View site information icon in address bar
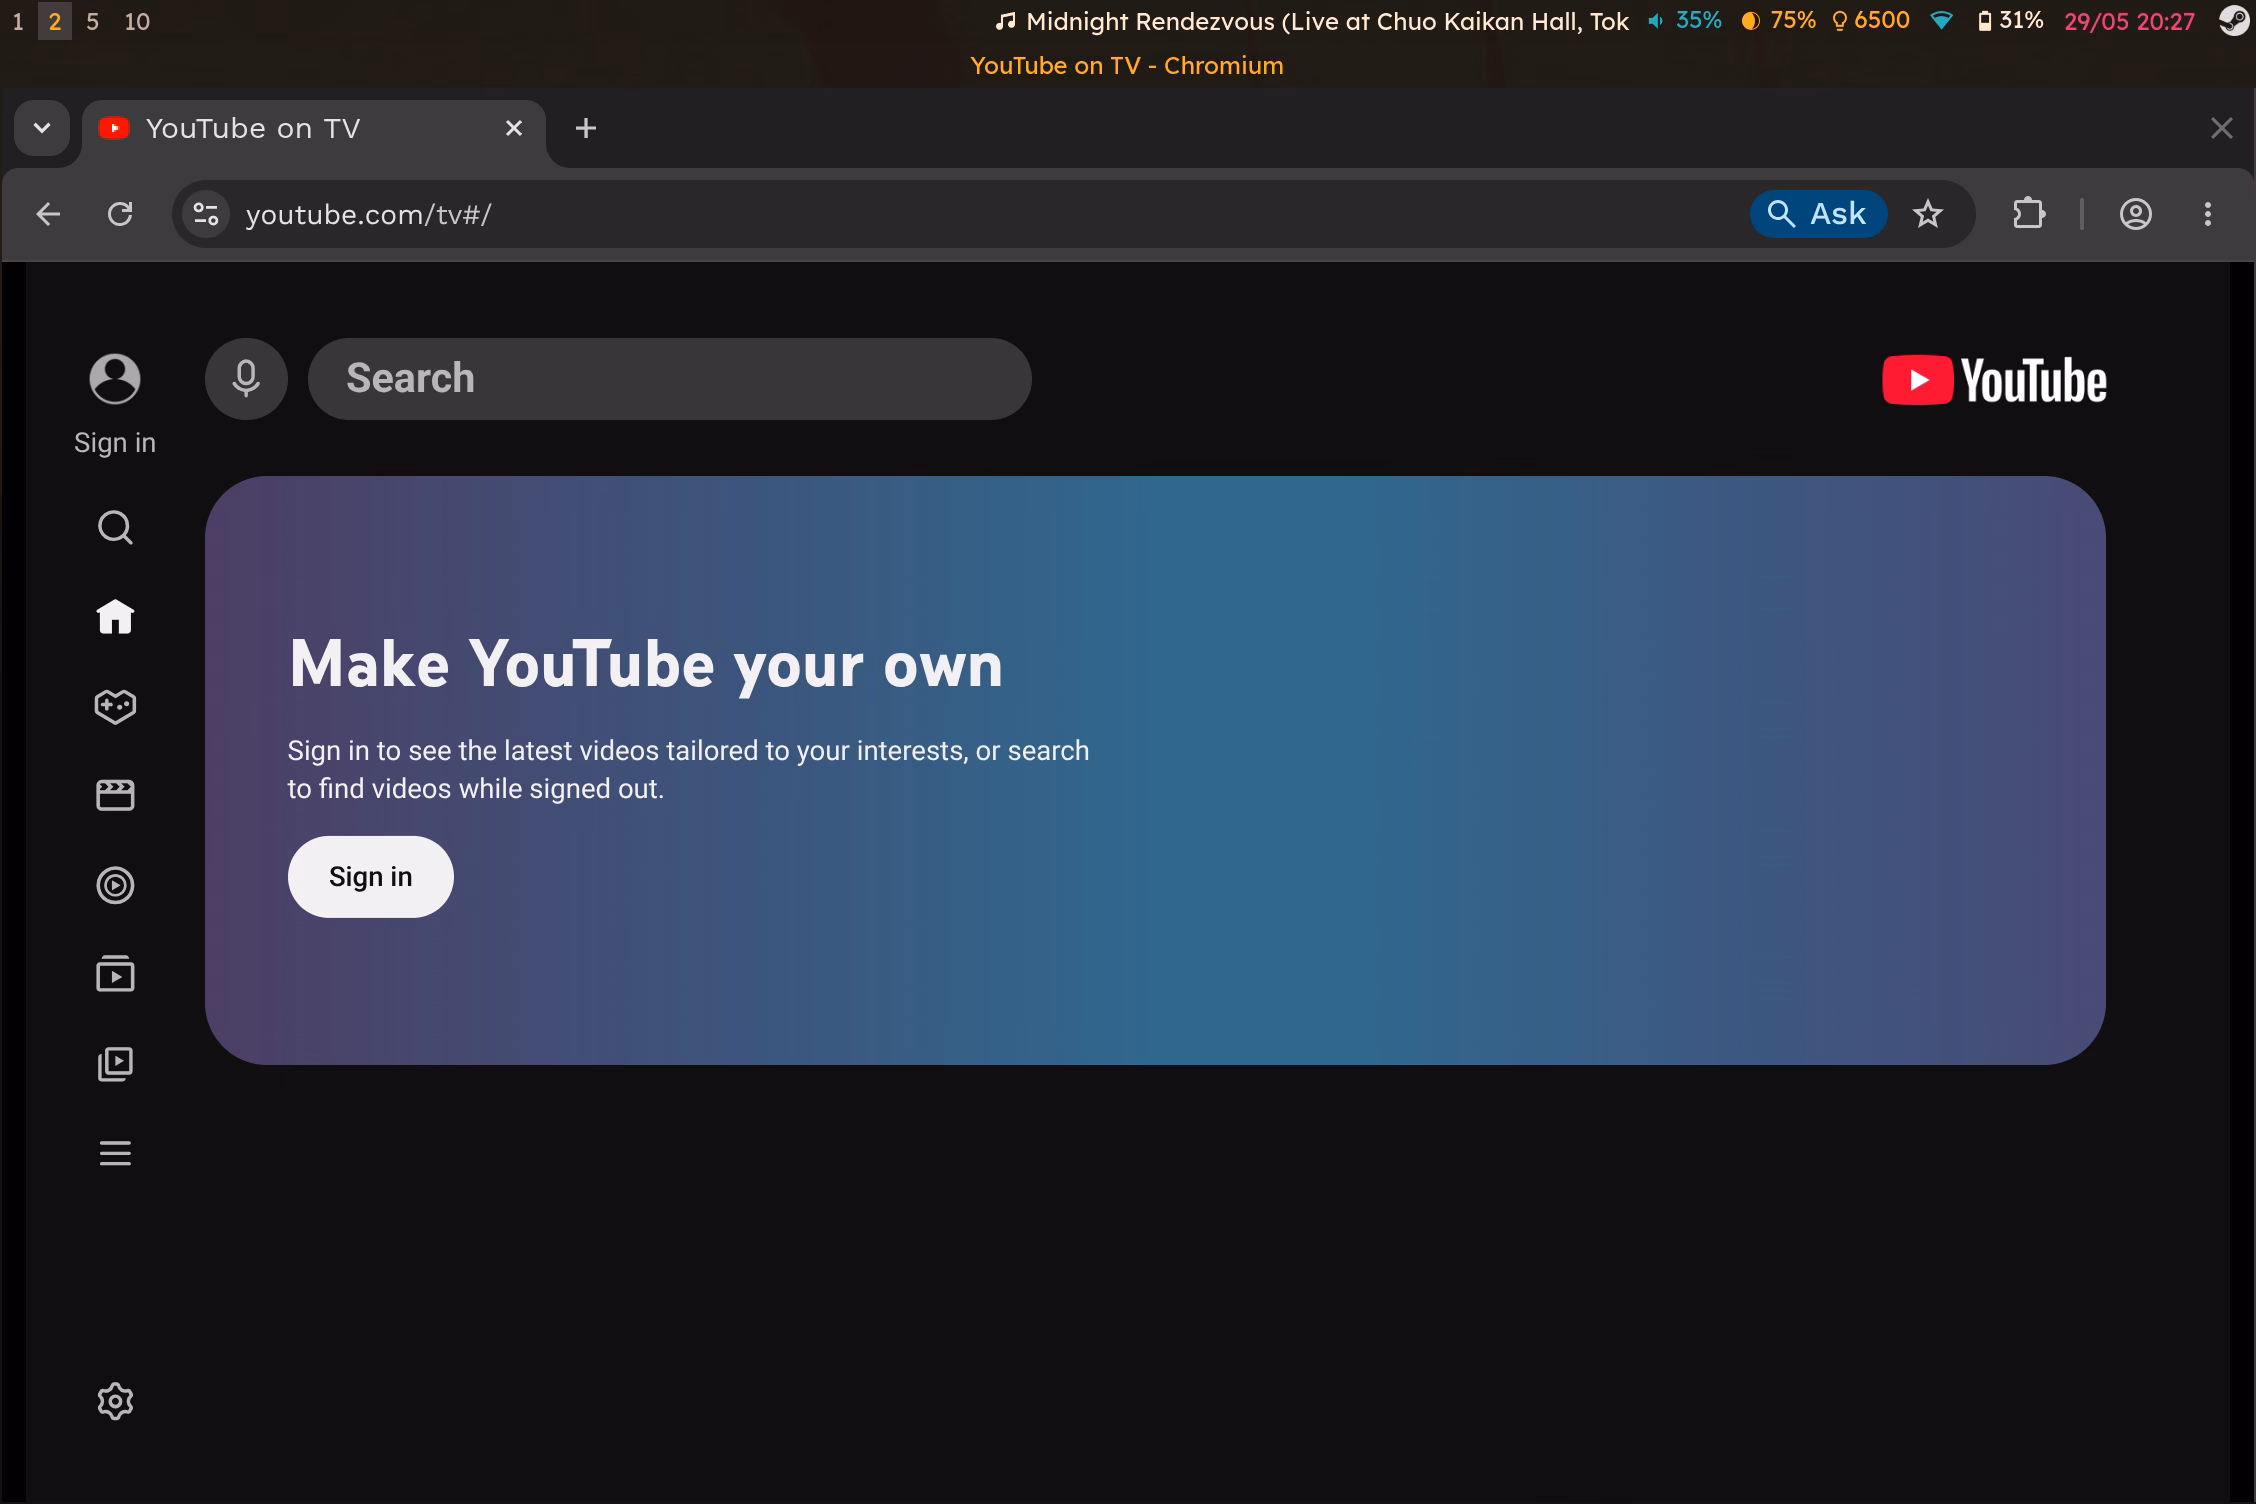The image size is (2256, 1504). coord(206,214)
